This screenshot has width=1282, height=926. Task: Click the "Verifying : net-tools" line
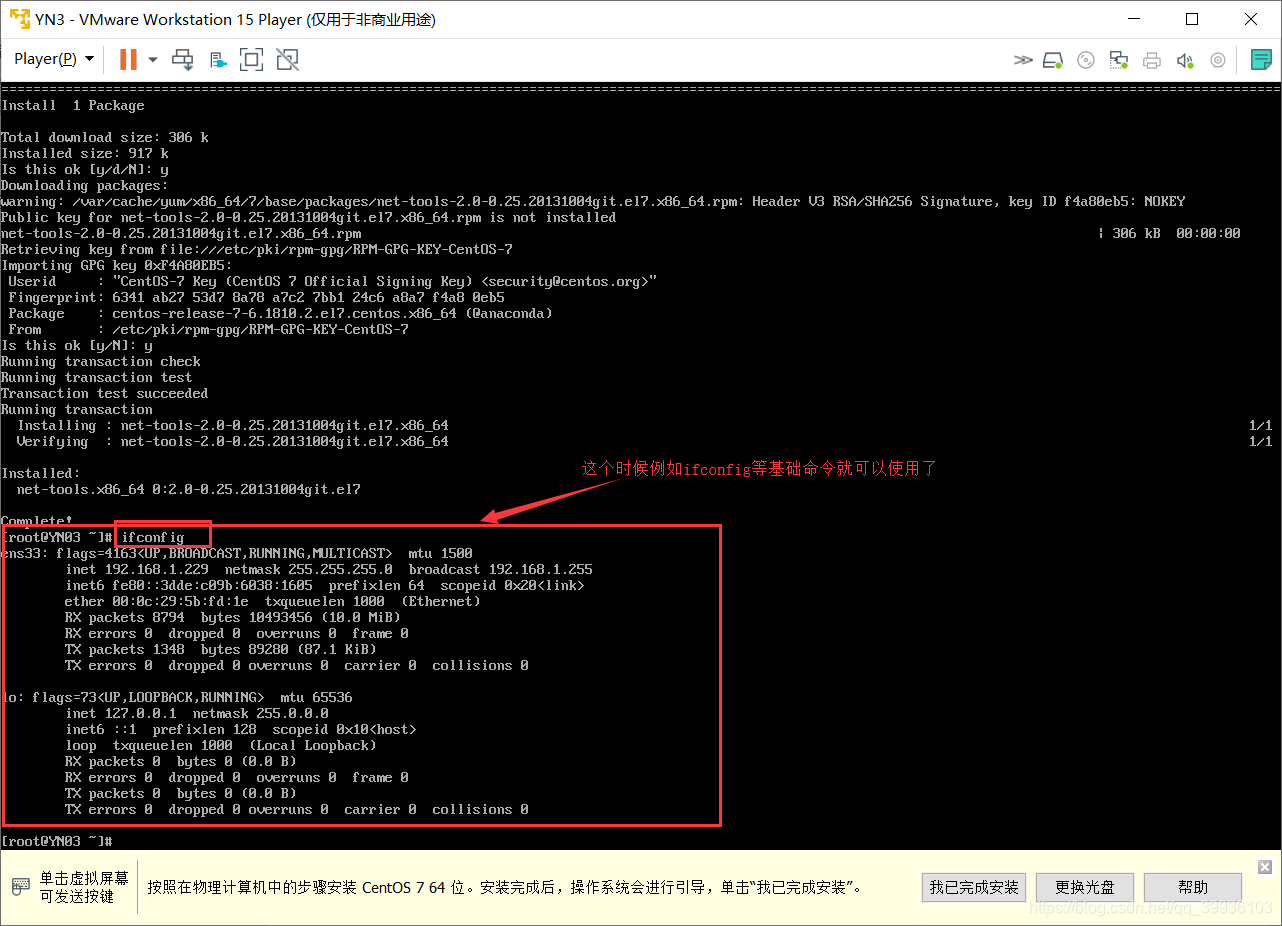[x=233, y=441]
